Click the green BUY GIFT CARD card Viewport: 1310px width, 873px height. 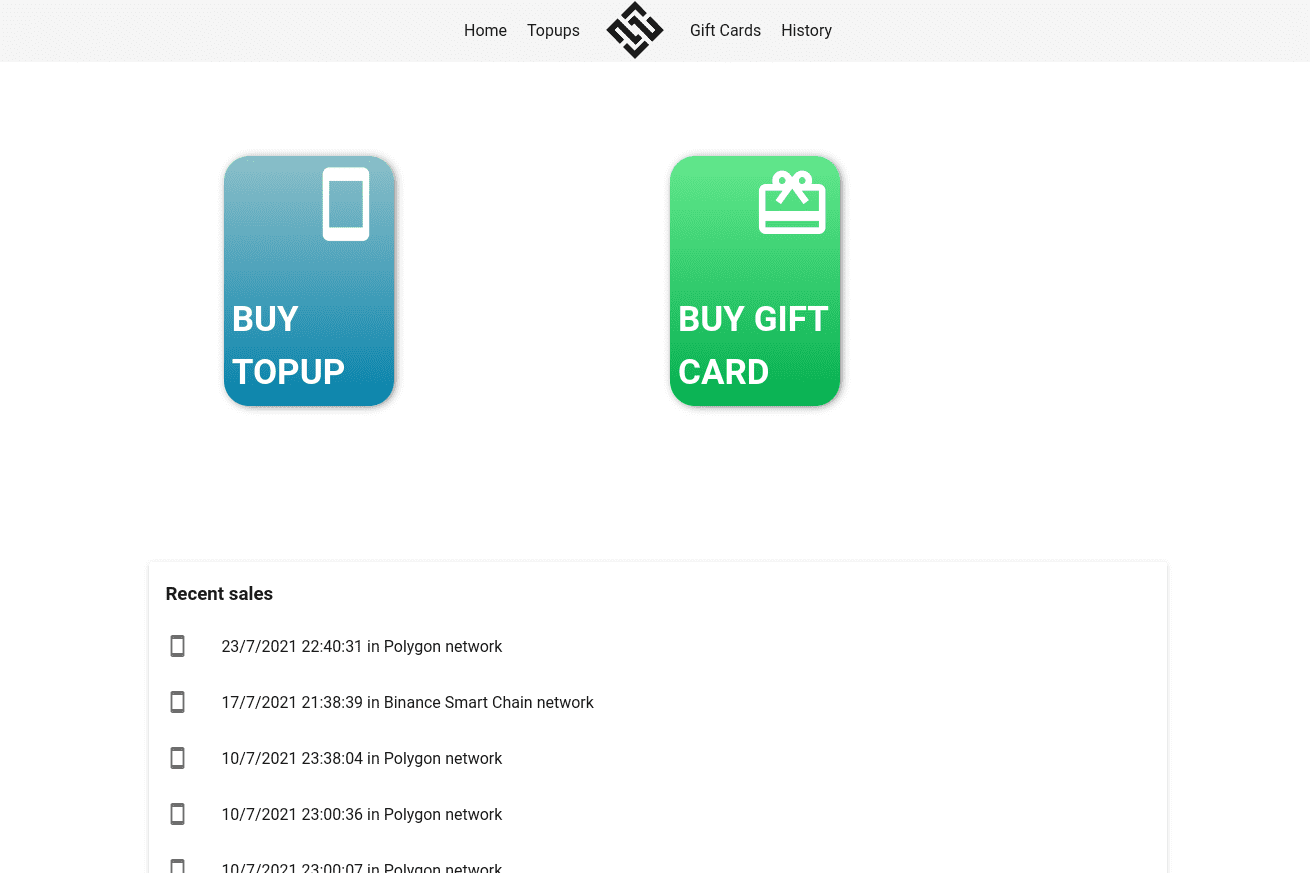(x=754, y=281)
